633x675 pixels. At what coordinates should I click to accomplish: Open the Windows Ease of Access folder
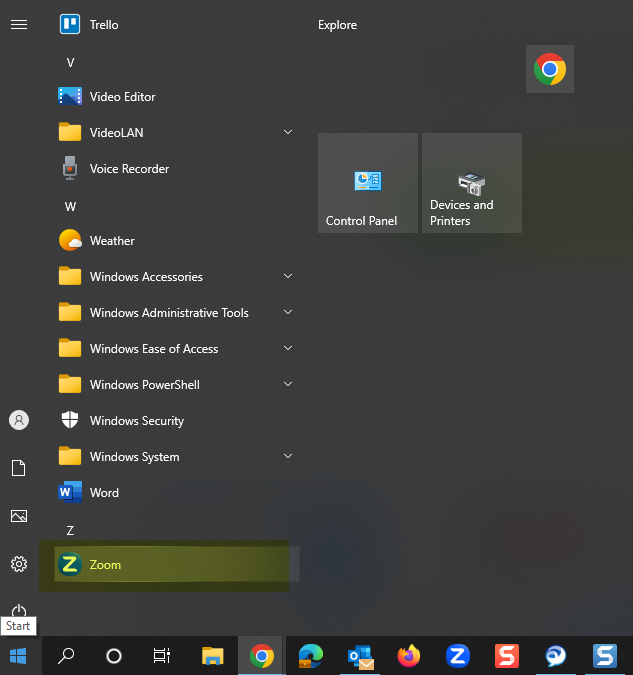[177, 348]
